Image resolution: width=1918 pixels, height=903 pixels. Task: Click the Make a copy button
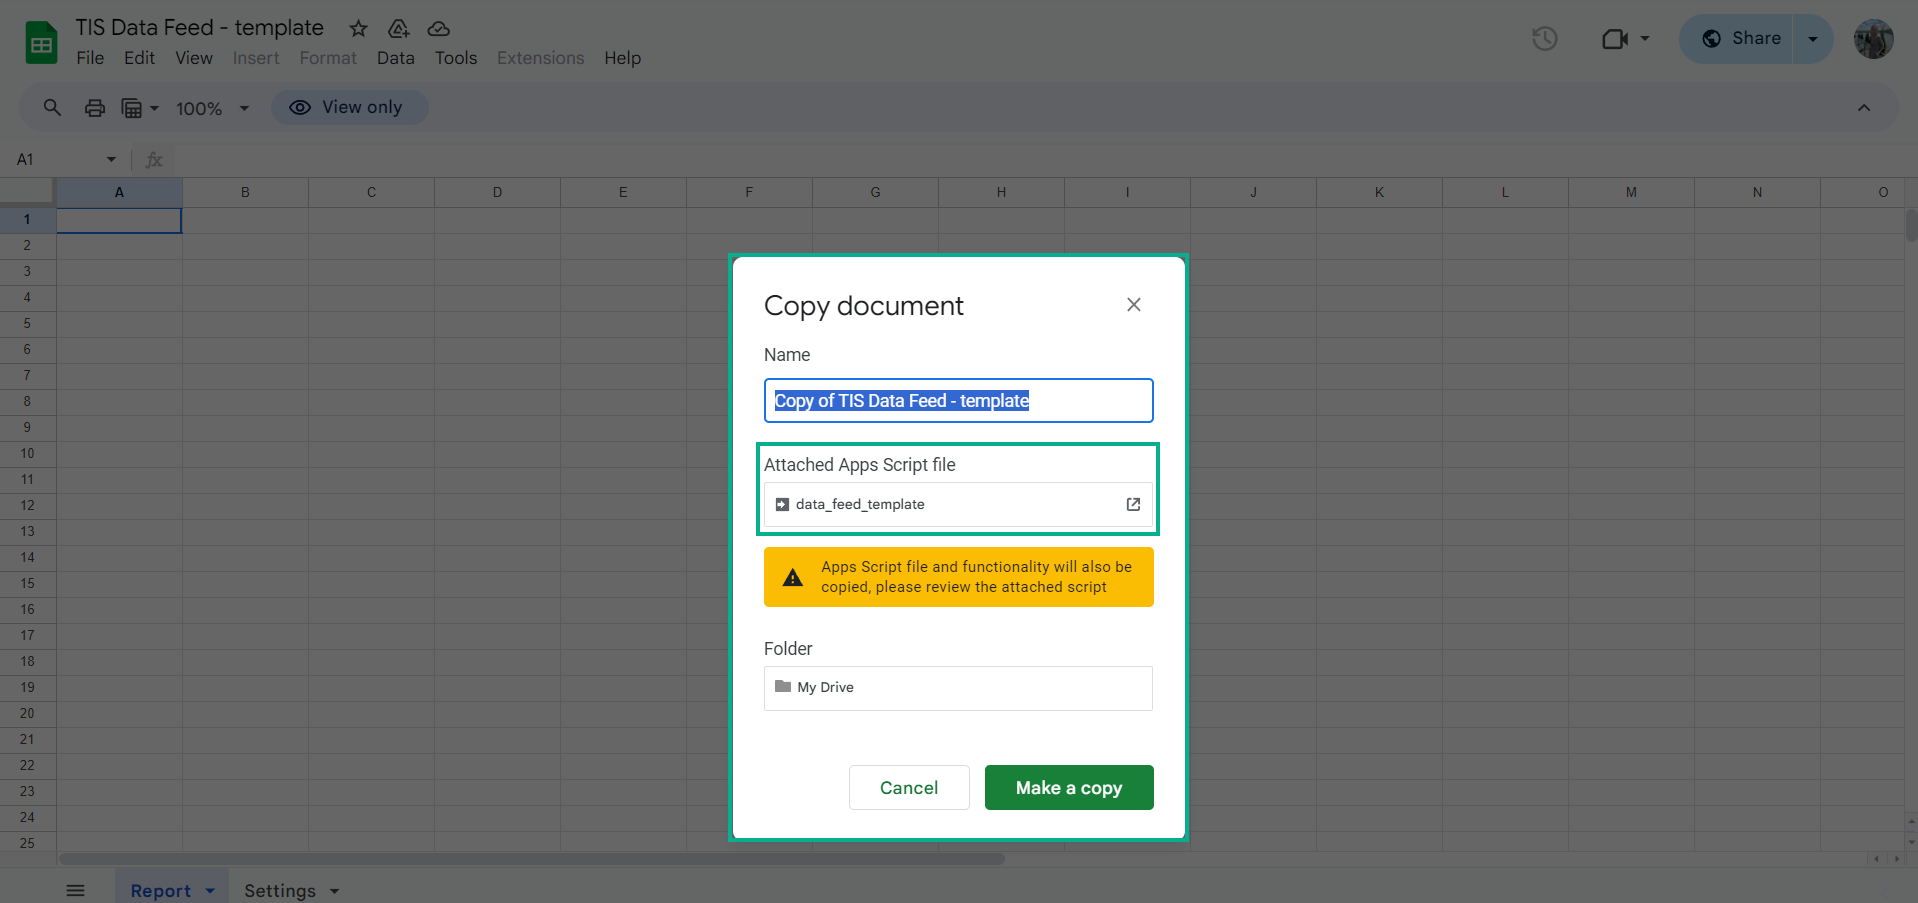pyautogui.click(x=1068, y=788)
